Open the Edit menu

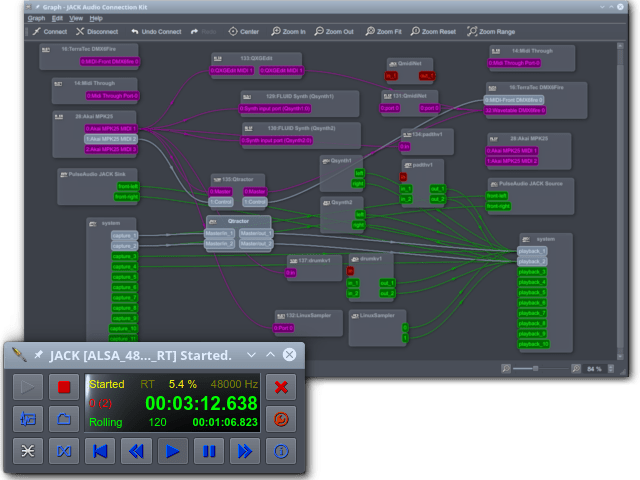57,18
